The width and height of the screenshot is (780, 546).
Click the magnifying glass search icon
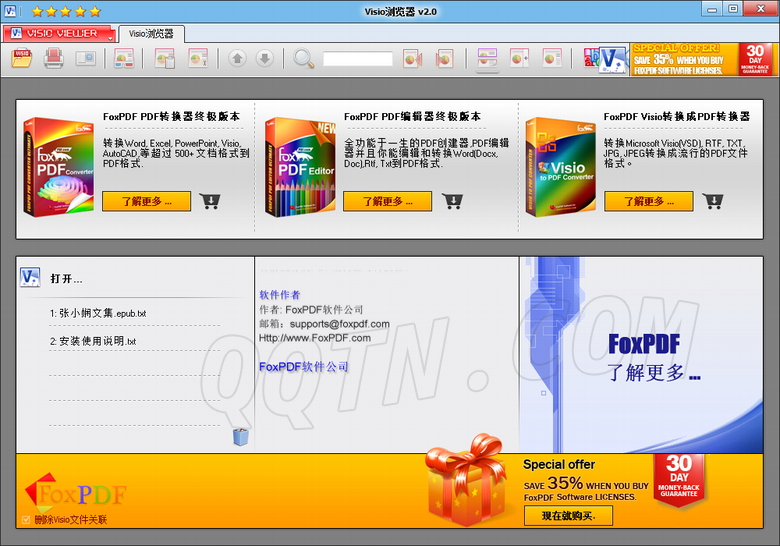pyautogui.click(x=303, y=58)
